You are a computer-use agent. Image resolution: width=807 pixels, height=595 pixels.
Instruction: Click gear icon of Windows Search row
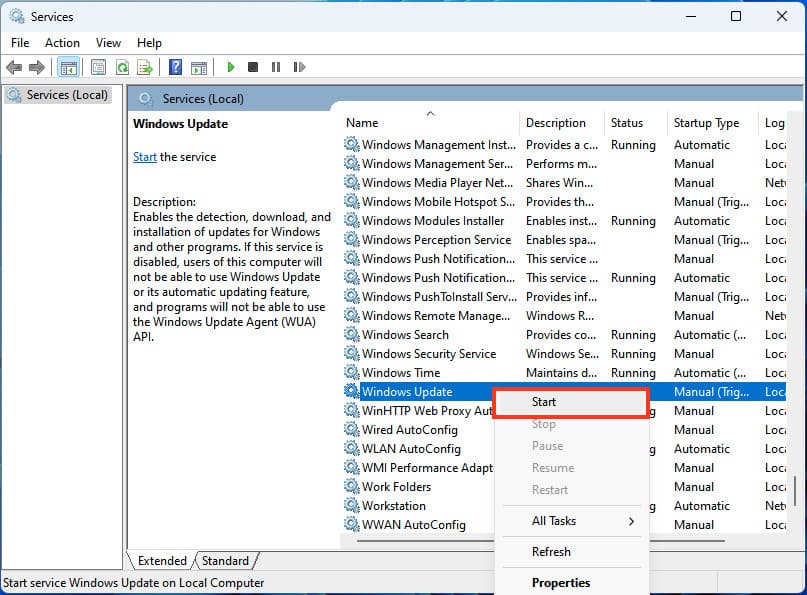coord(352,335)
